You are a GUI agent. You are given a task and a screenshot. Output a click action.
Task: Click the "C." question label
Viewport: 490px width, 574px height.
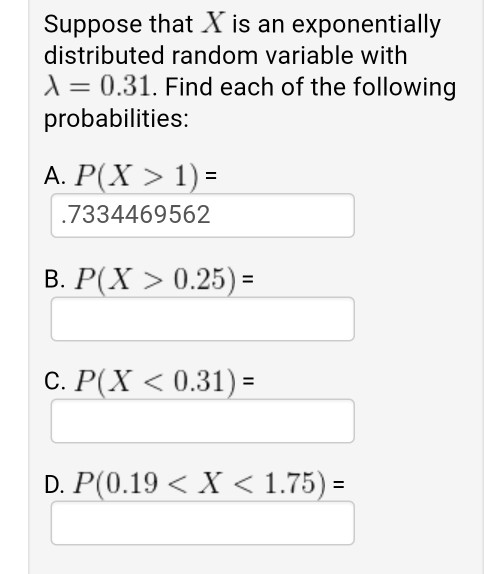coord(55,381)
